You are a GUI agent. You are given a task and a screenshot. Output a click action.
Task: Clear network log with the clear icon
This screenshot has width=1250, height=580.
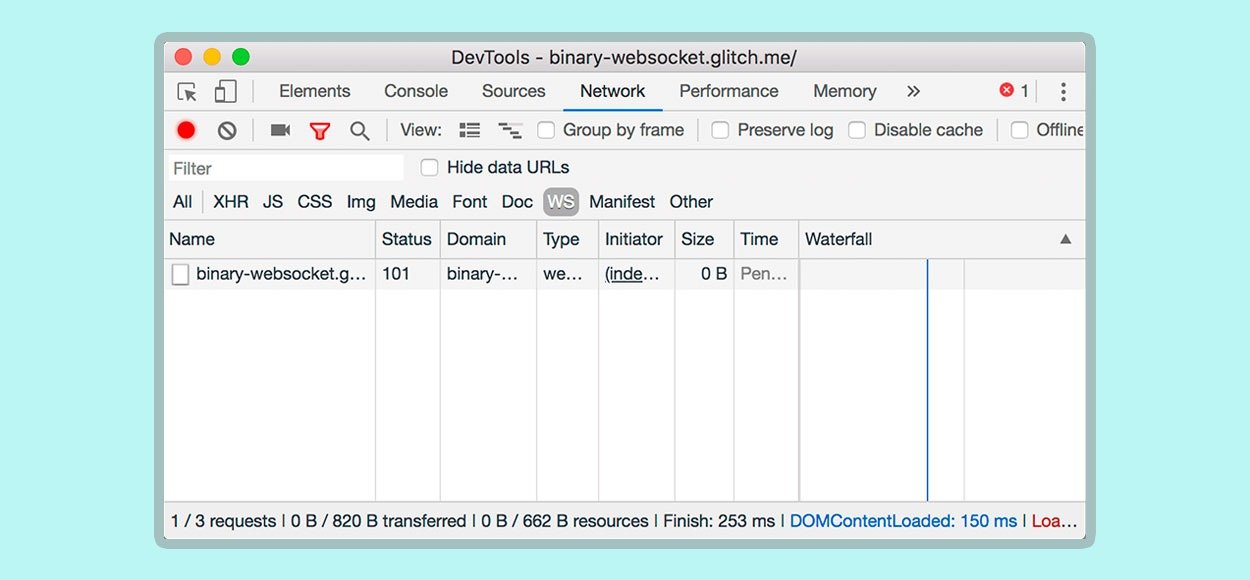click(227, 130)
